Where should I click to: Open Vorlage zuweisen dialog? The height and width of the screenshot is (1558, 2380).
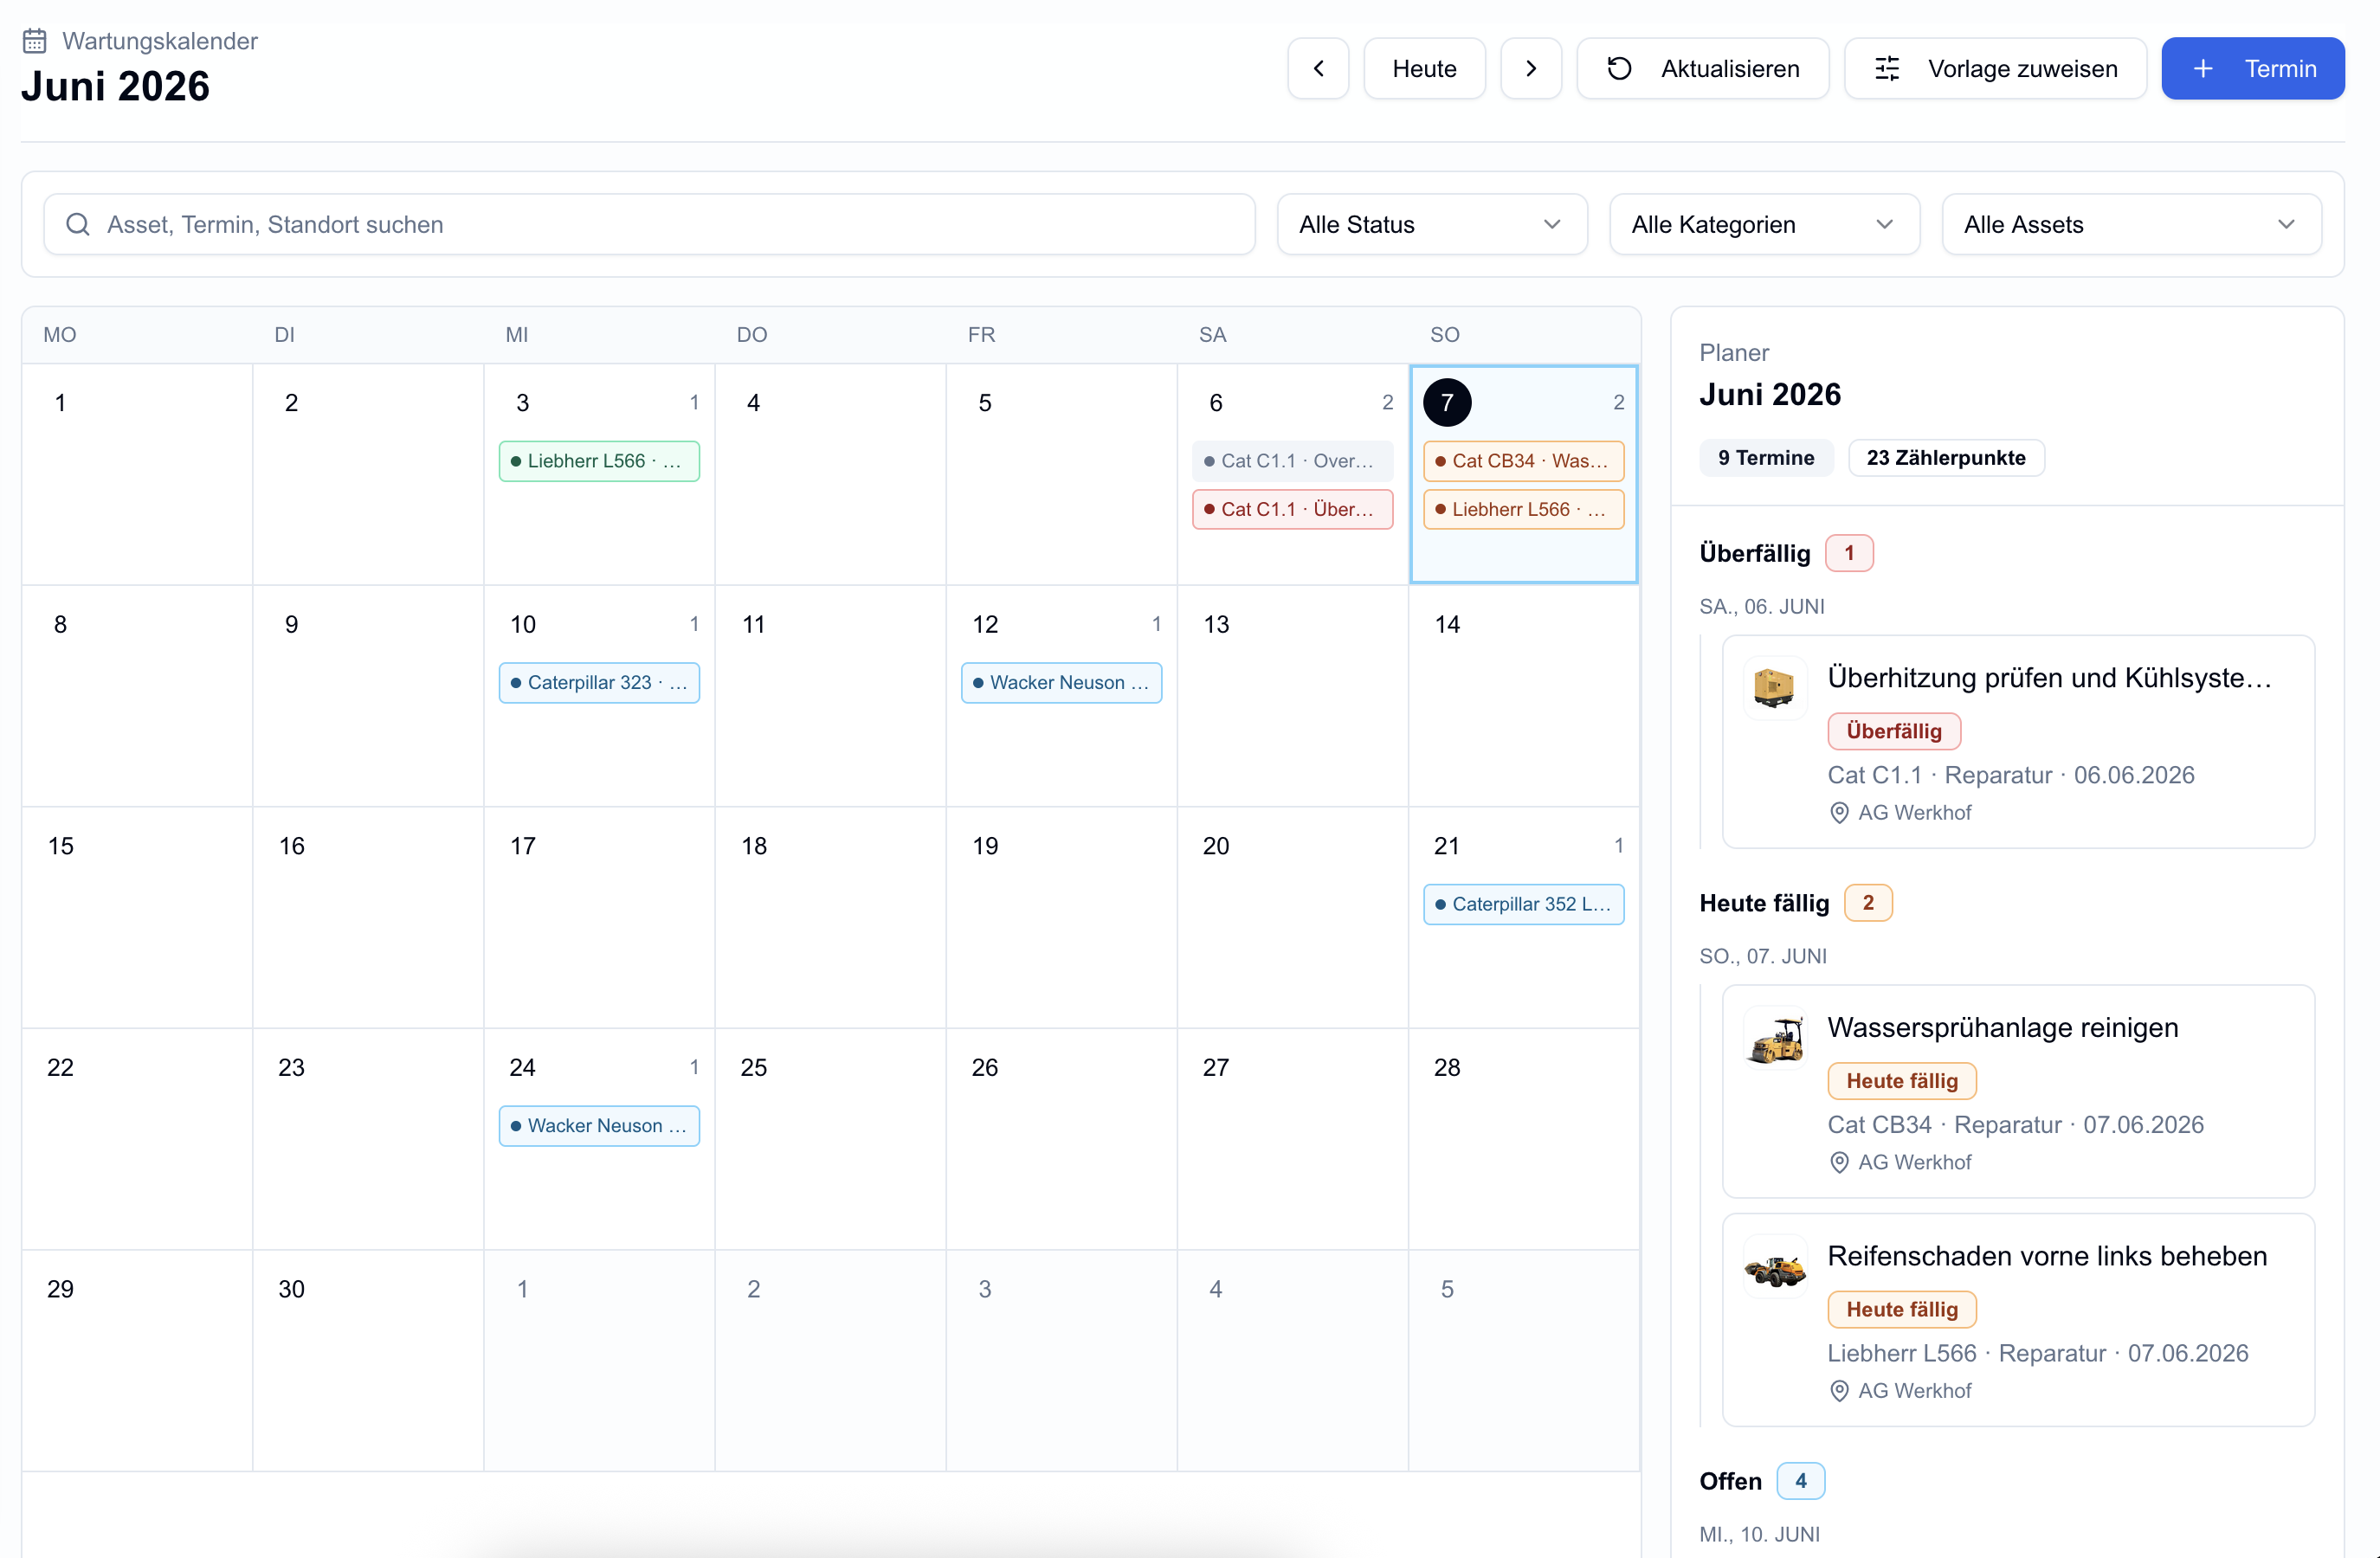click(1995, 68)
